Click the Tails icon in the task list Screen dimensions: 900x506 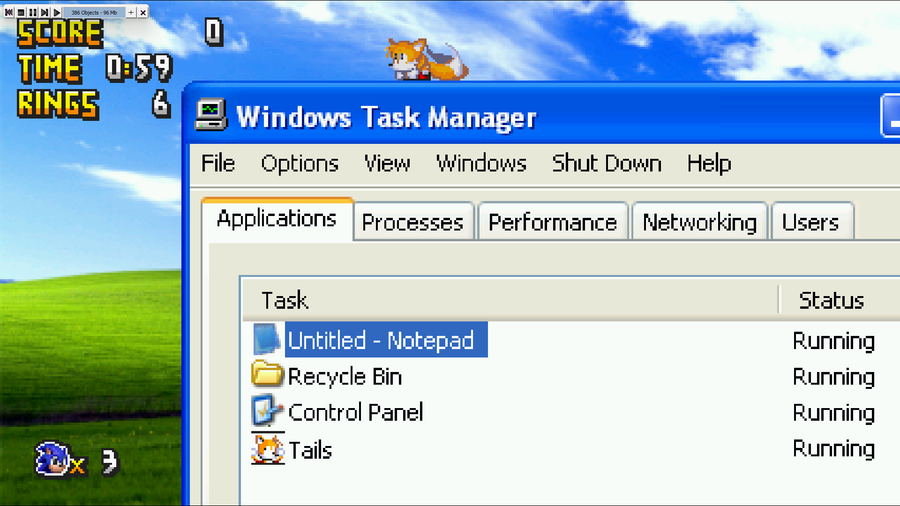tap(267, 449)
